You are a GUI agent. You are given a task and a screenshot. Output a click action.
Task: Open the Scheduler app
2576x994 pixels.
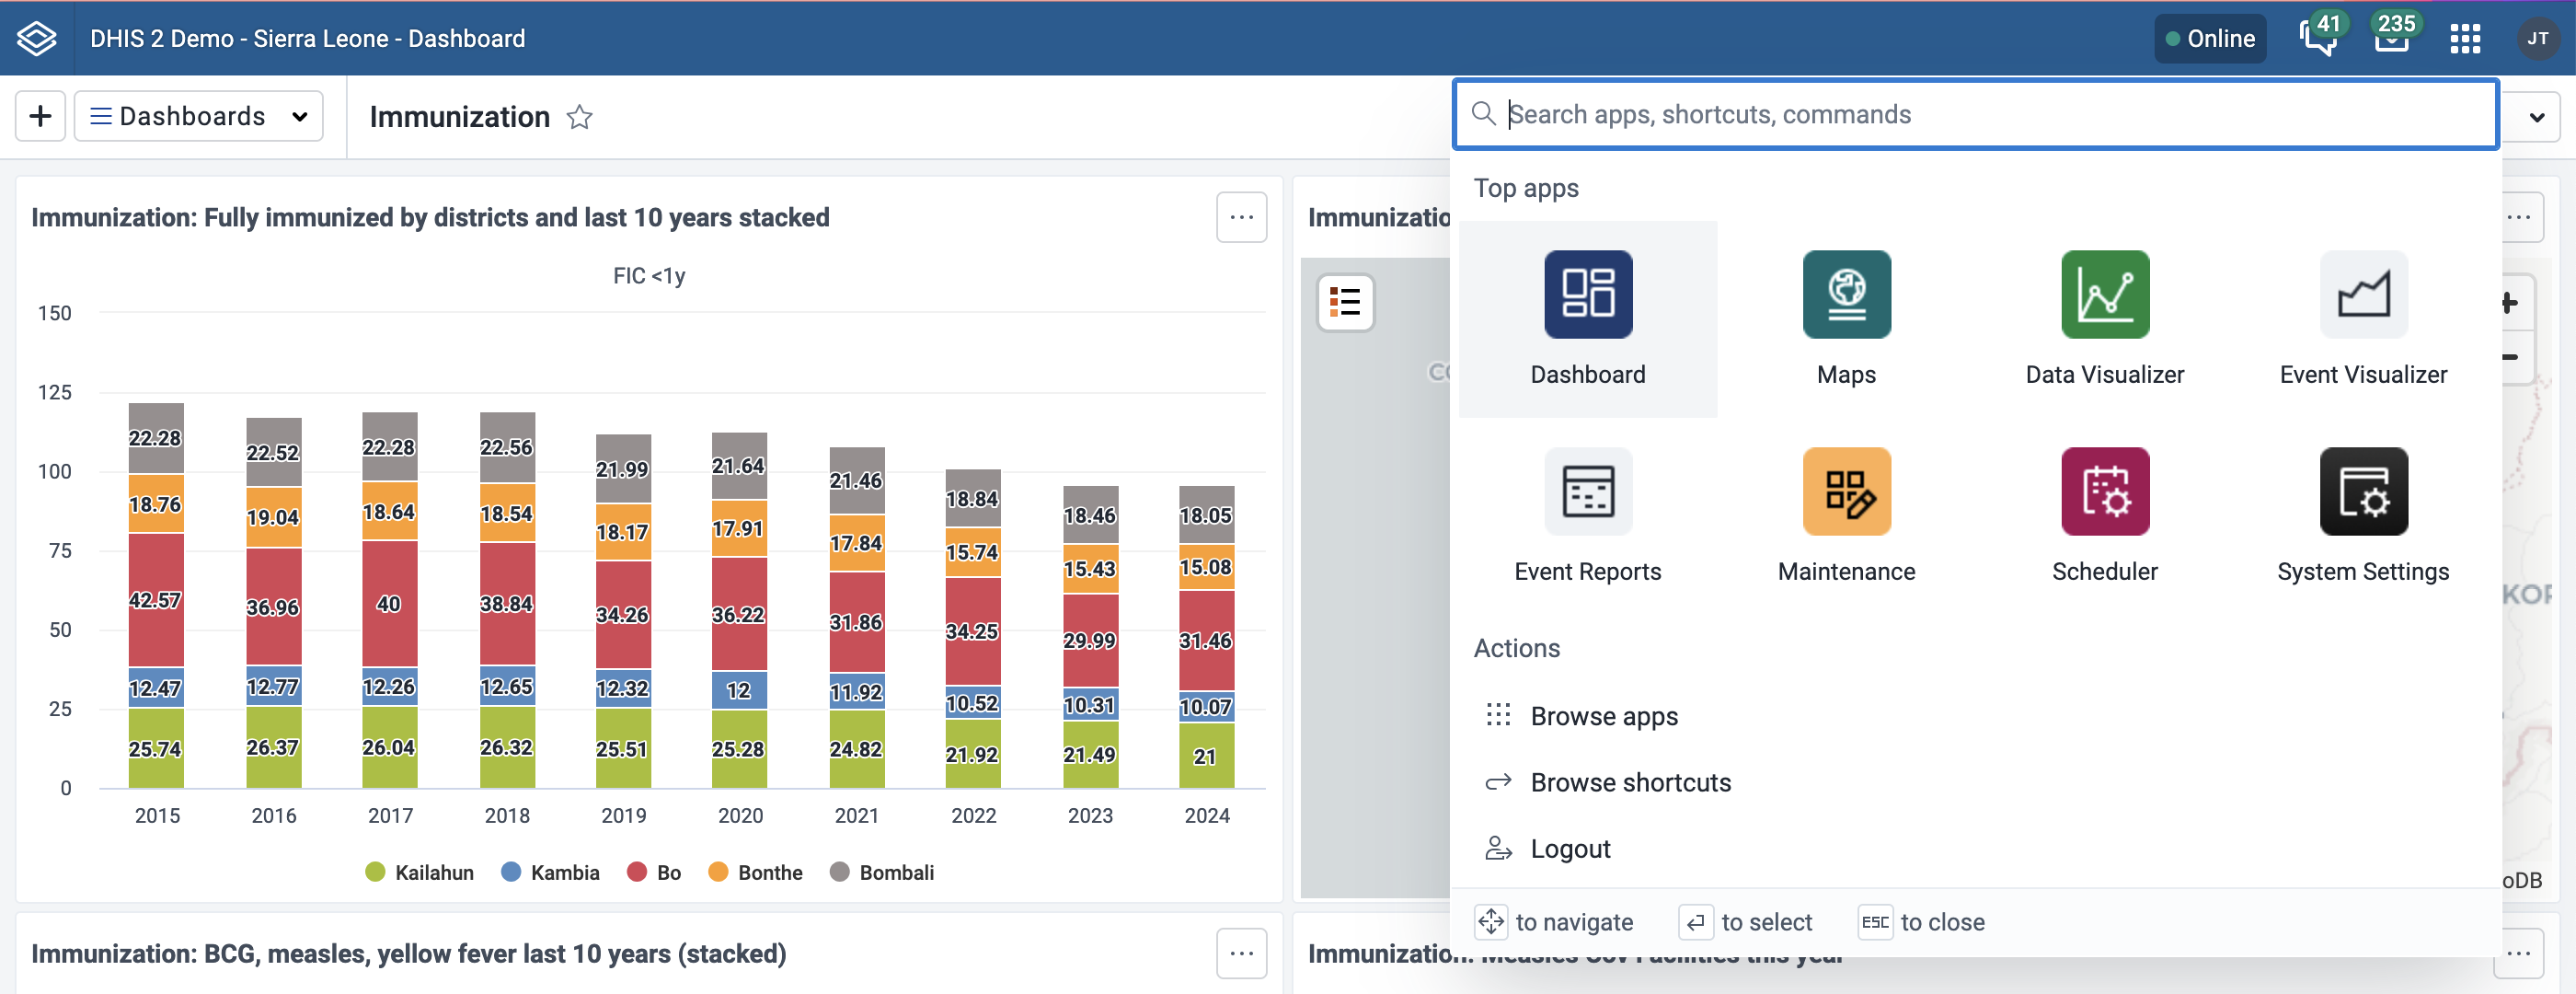(2104, 491)
